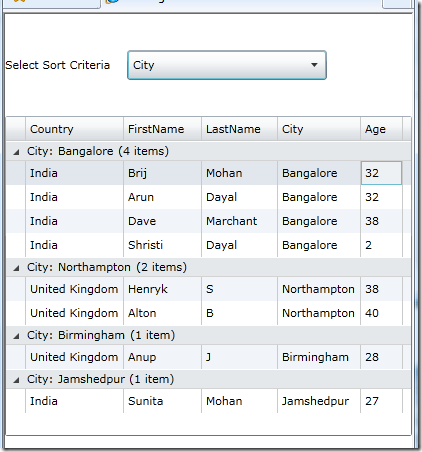422x452 pixels.
Task: Click the Dave first name cell
Action: 162,221
